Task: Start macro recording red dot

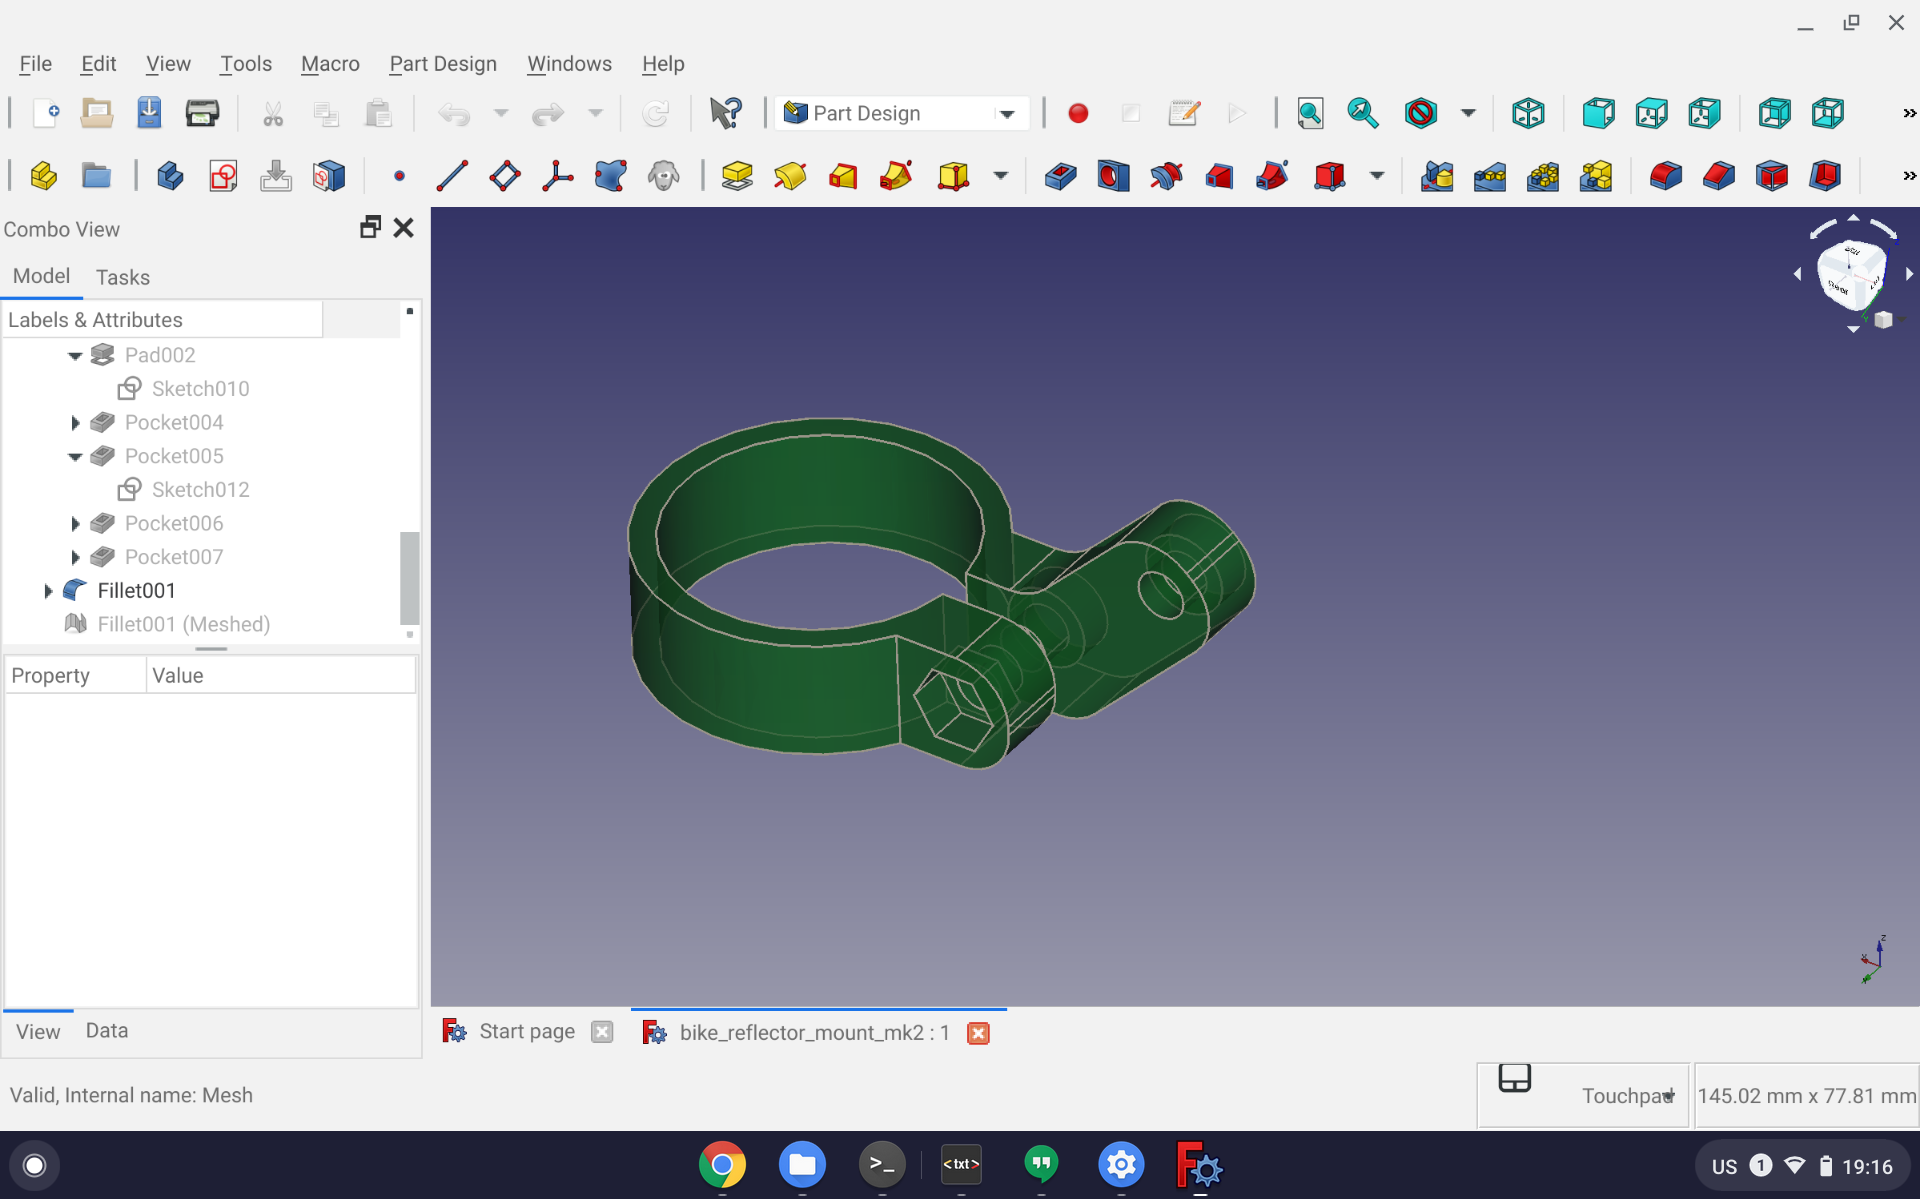Action: click(x=1078, y=113)
